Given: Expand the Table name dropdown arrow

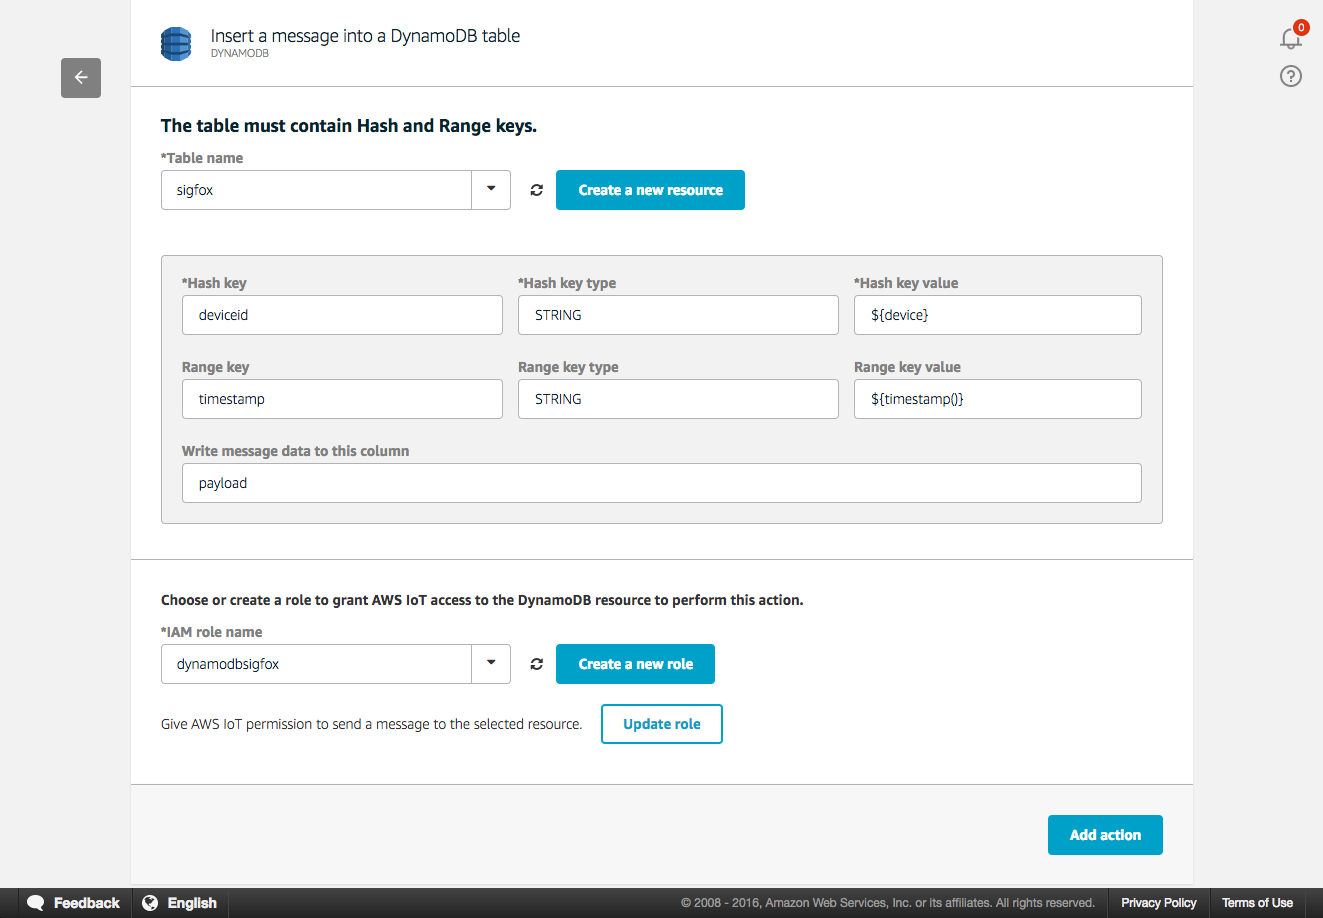Looking at the screenshot, I should tap(491, 190).
